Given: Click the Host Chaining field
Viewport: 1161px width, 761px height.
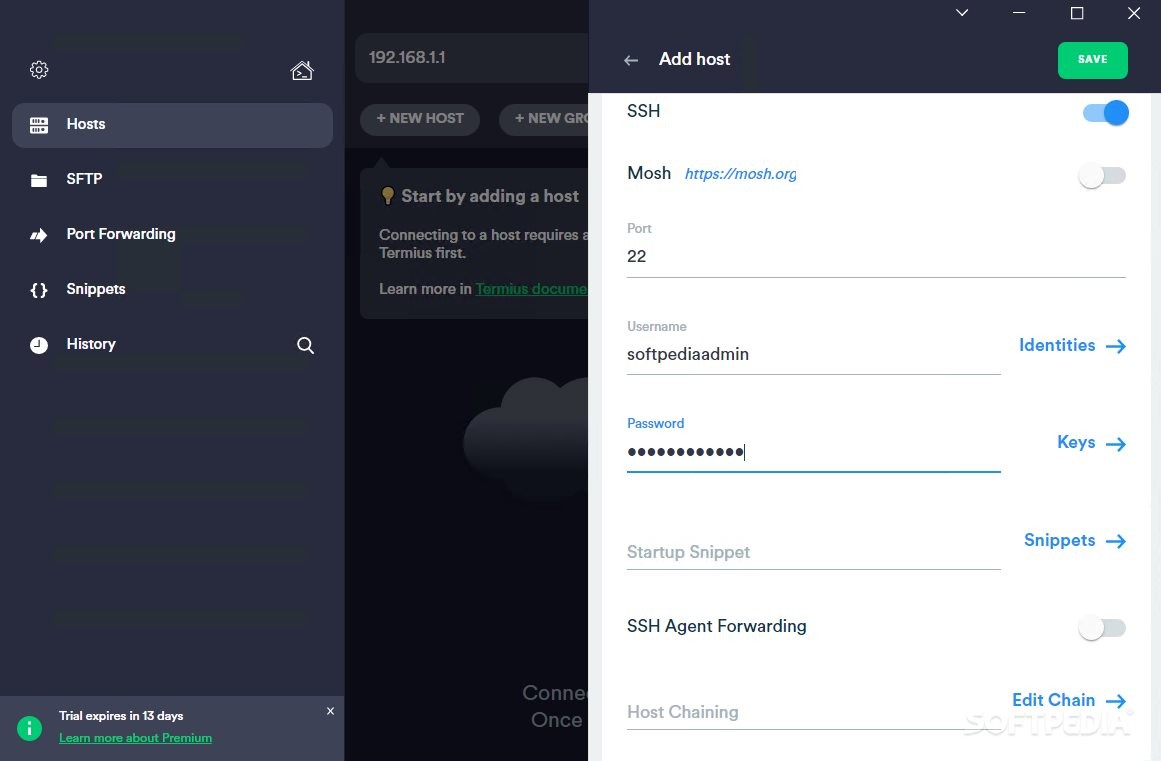Looking at the screenshot, I should (x=813, y=712).
